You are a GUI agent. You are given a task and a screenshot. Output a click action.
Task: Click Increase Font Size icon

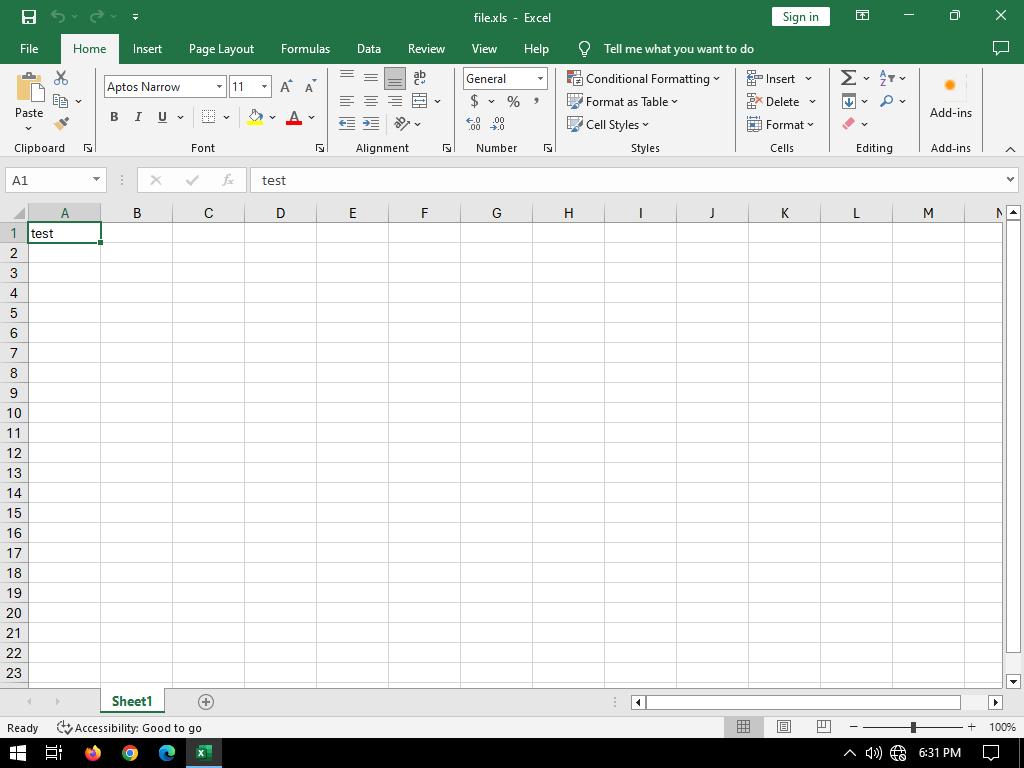click(286, 87)
